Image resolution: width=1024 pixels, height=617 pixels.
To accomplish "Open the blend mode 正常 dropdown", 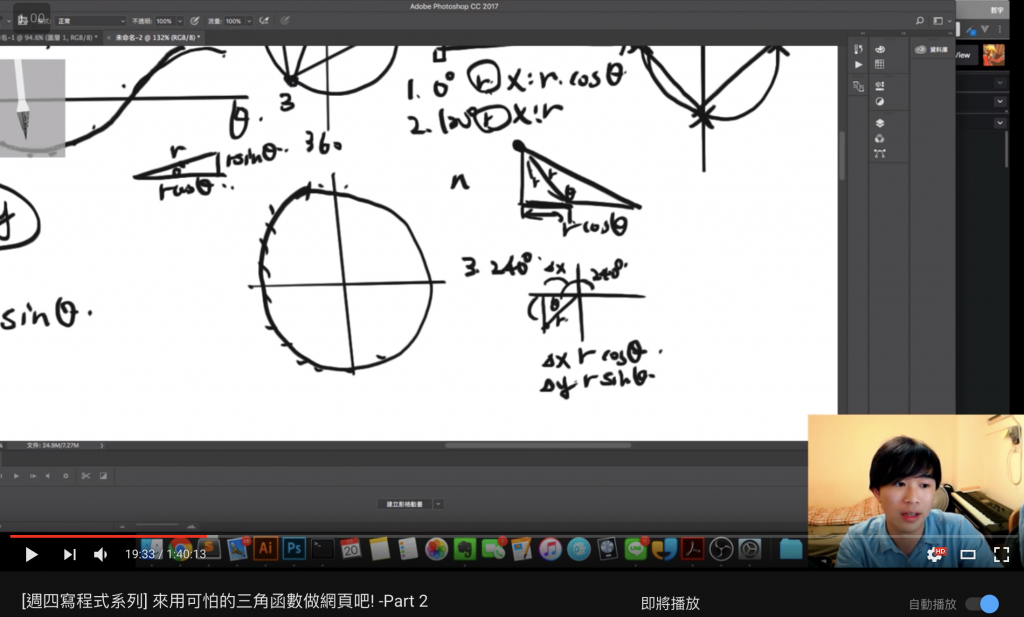I will pos(90,21).
